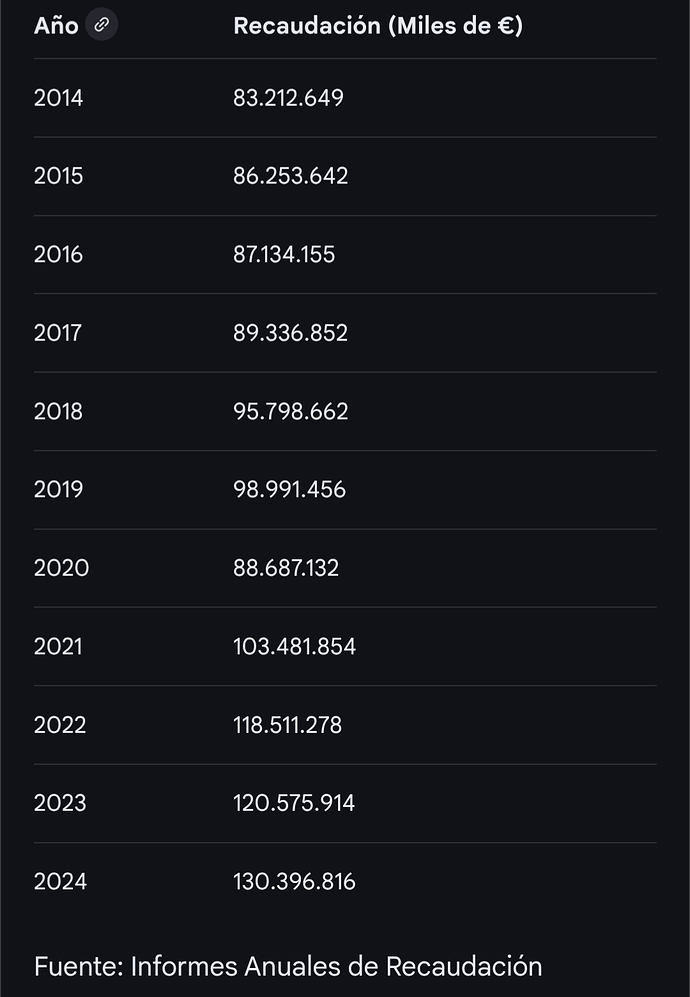Select the 2024 year cell
The height and width of the screenshot is (997, 690).
60,881
